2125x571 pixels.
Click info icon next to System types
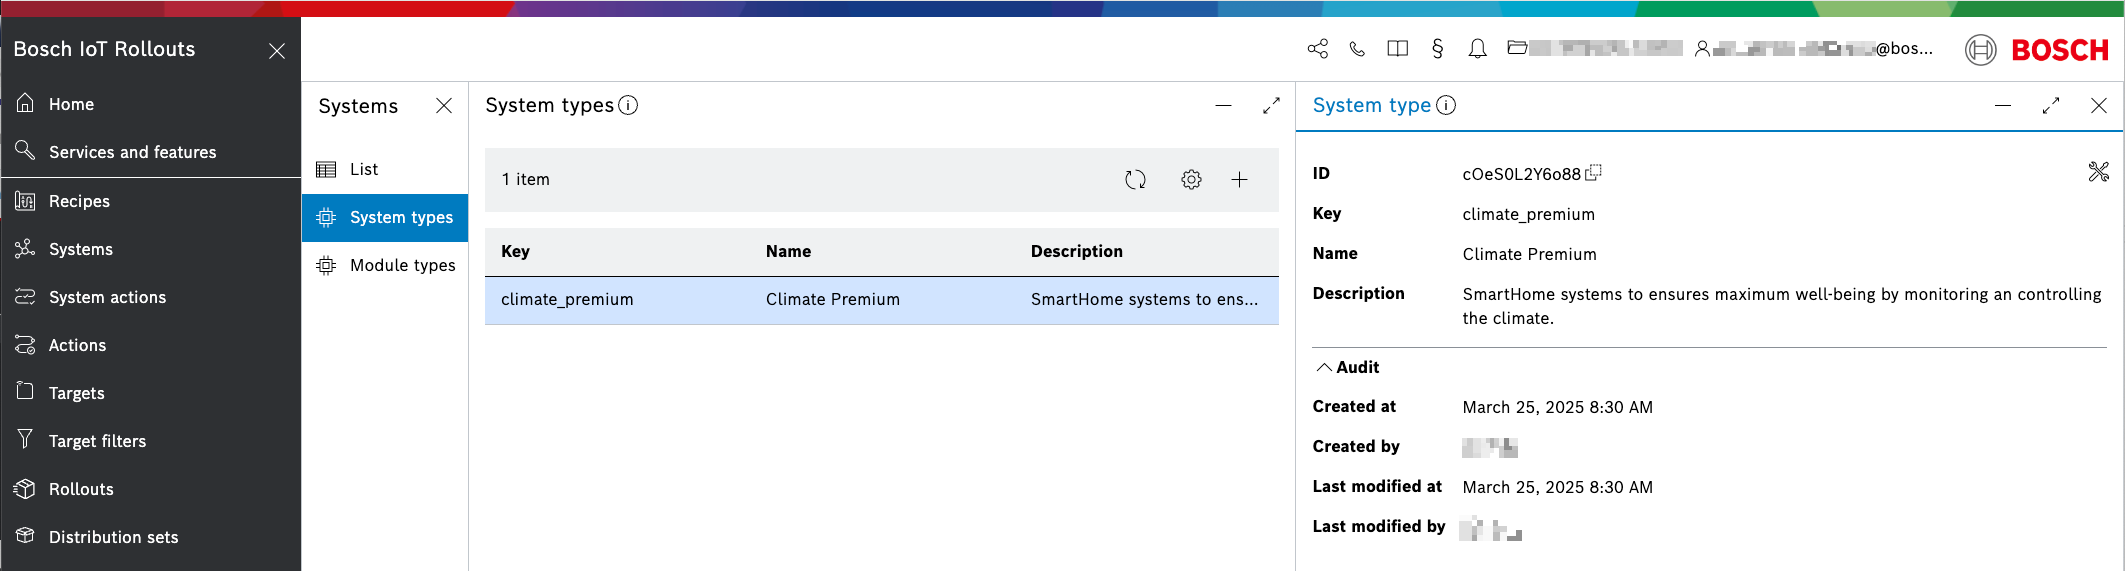point(628,105)
